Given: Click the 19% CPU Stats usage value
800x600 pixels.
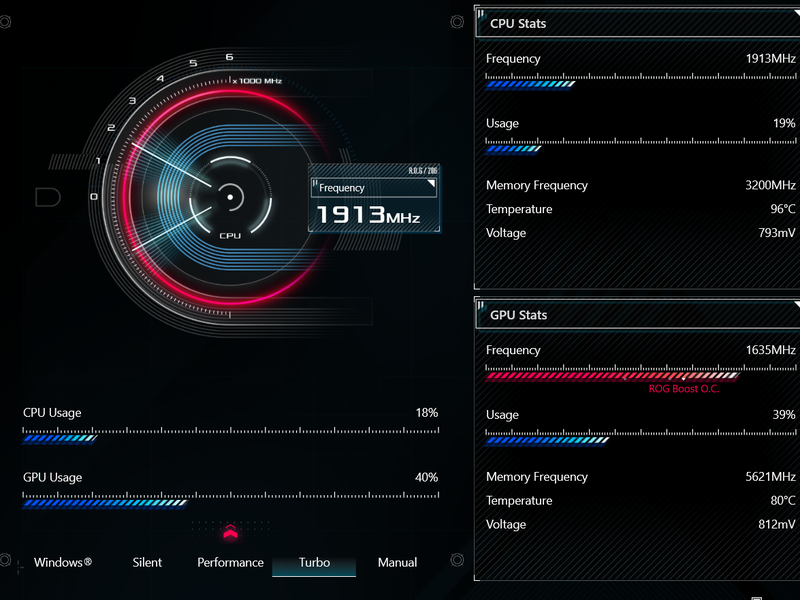Looking at the screenshot, I should [x=784, y=123].
